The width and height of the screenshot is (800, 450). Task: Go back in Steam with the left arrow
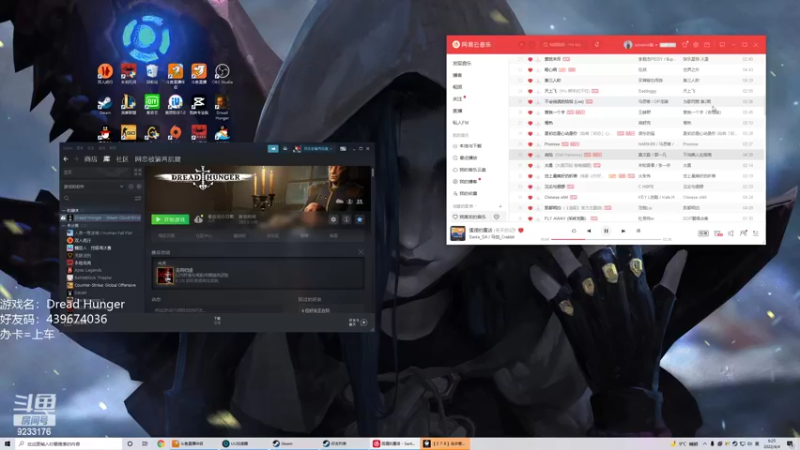(x=66, y=159)
